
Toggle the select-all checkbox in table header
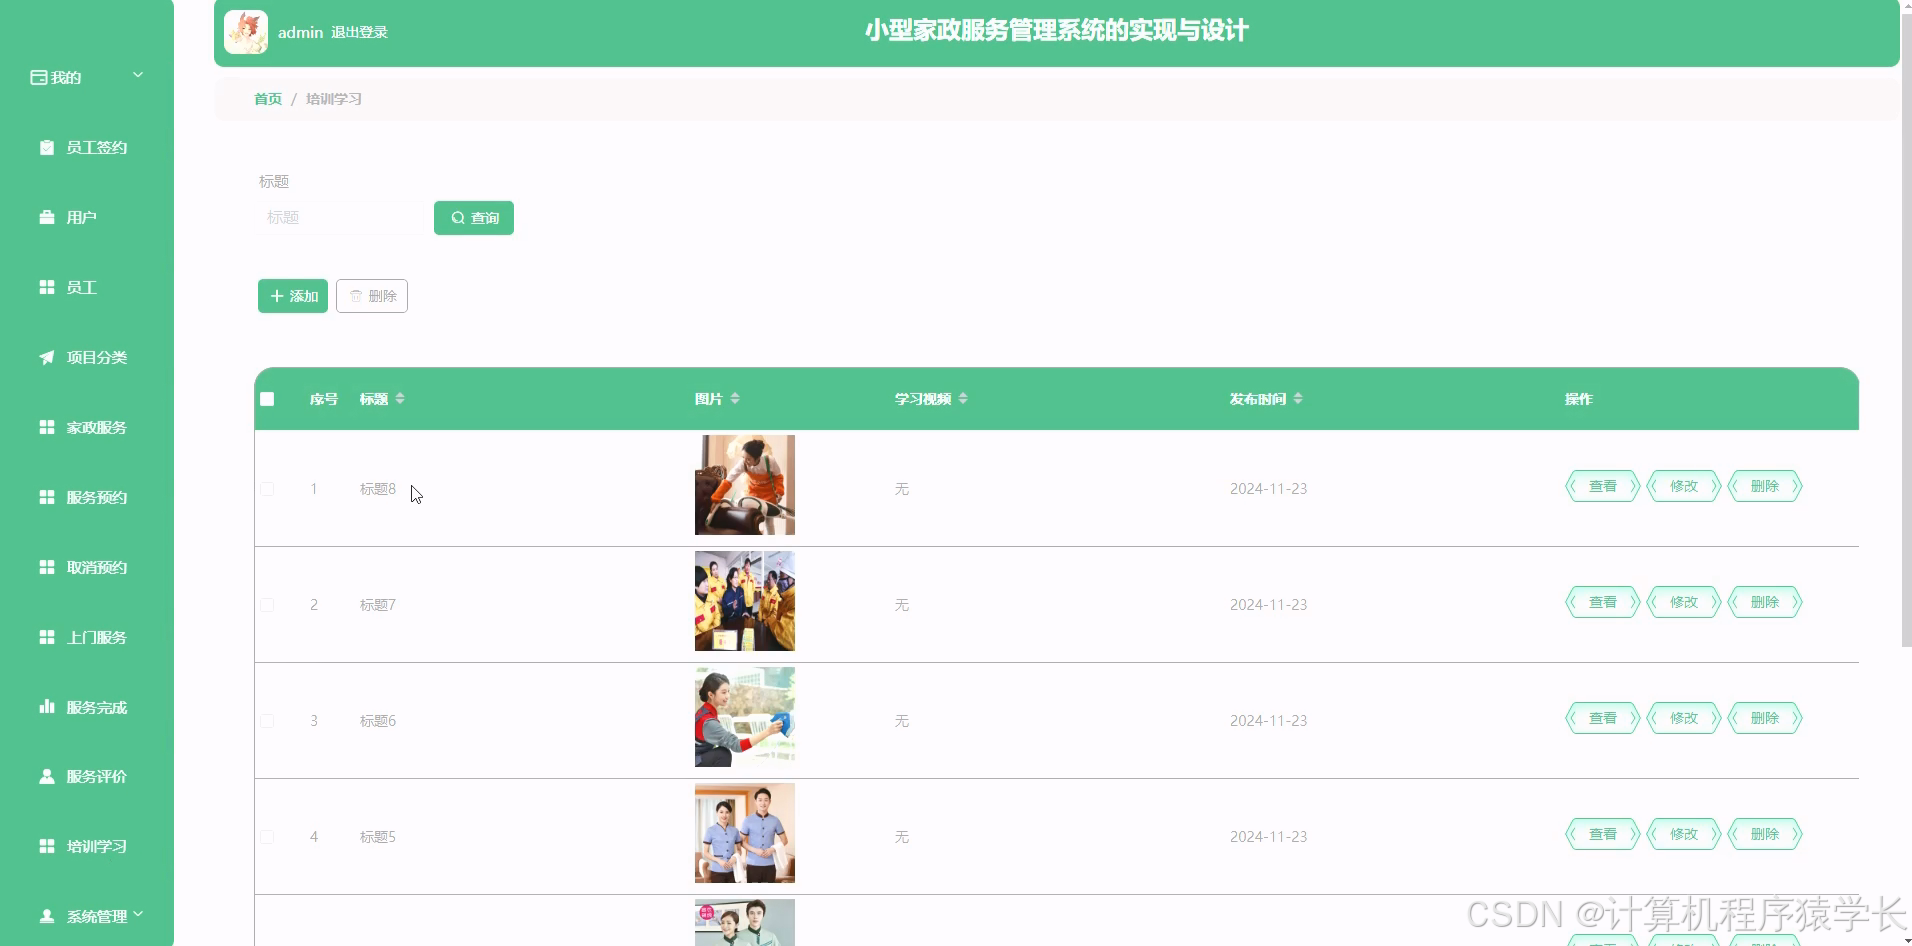click(267, 399)
